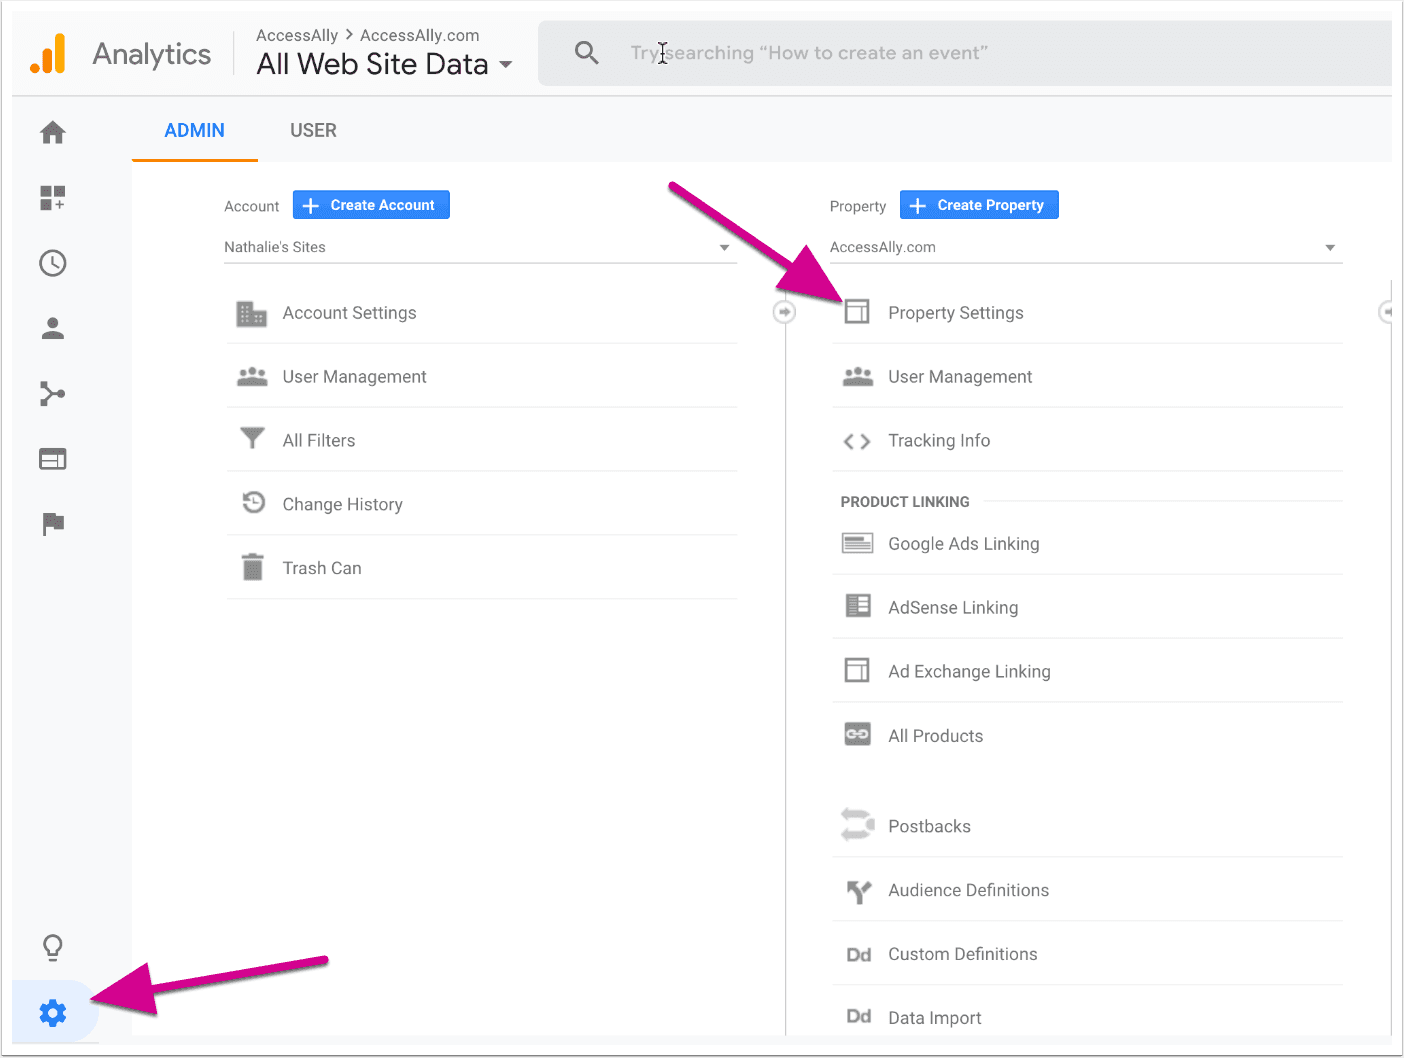Click the AccessAlly breadcrumb account name

pyautogui.click(x=297, y=35)
